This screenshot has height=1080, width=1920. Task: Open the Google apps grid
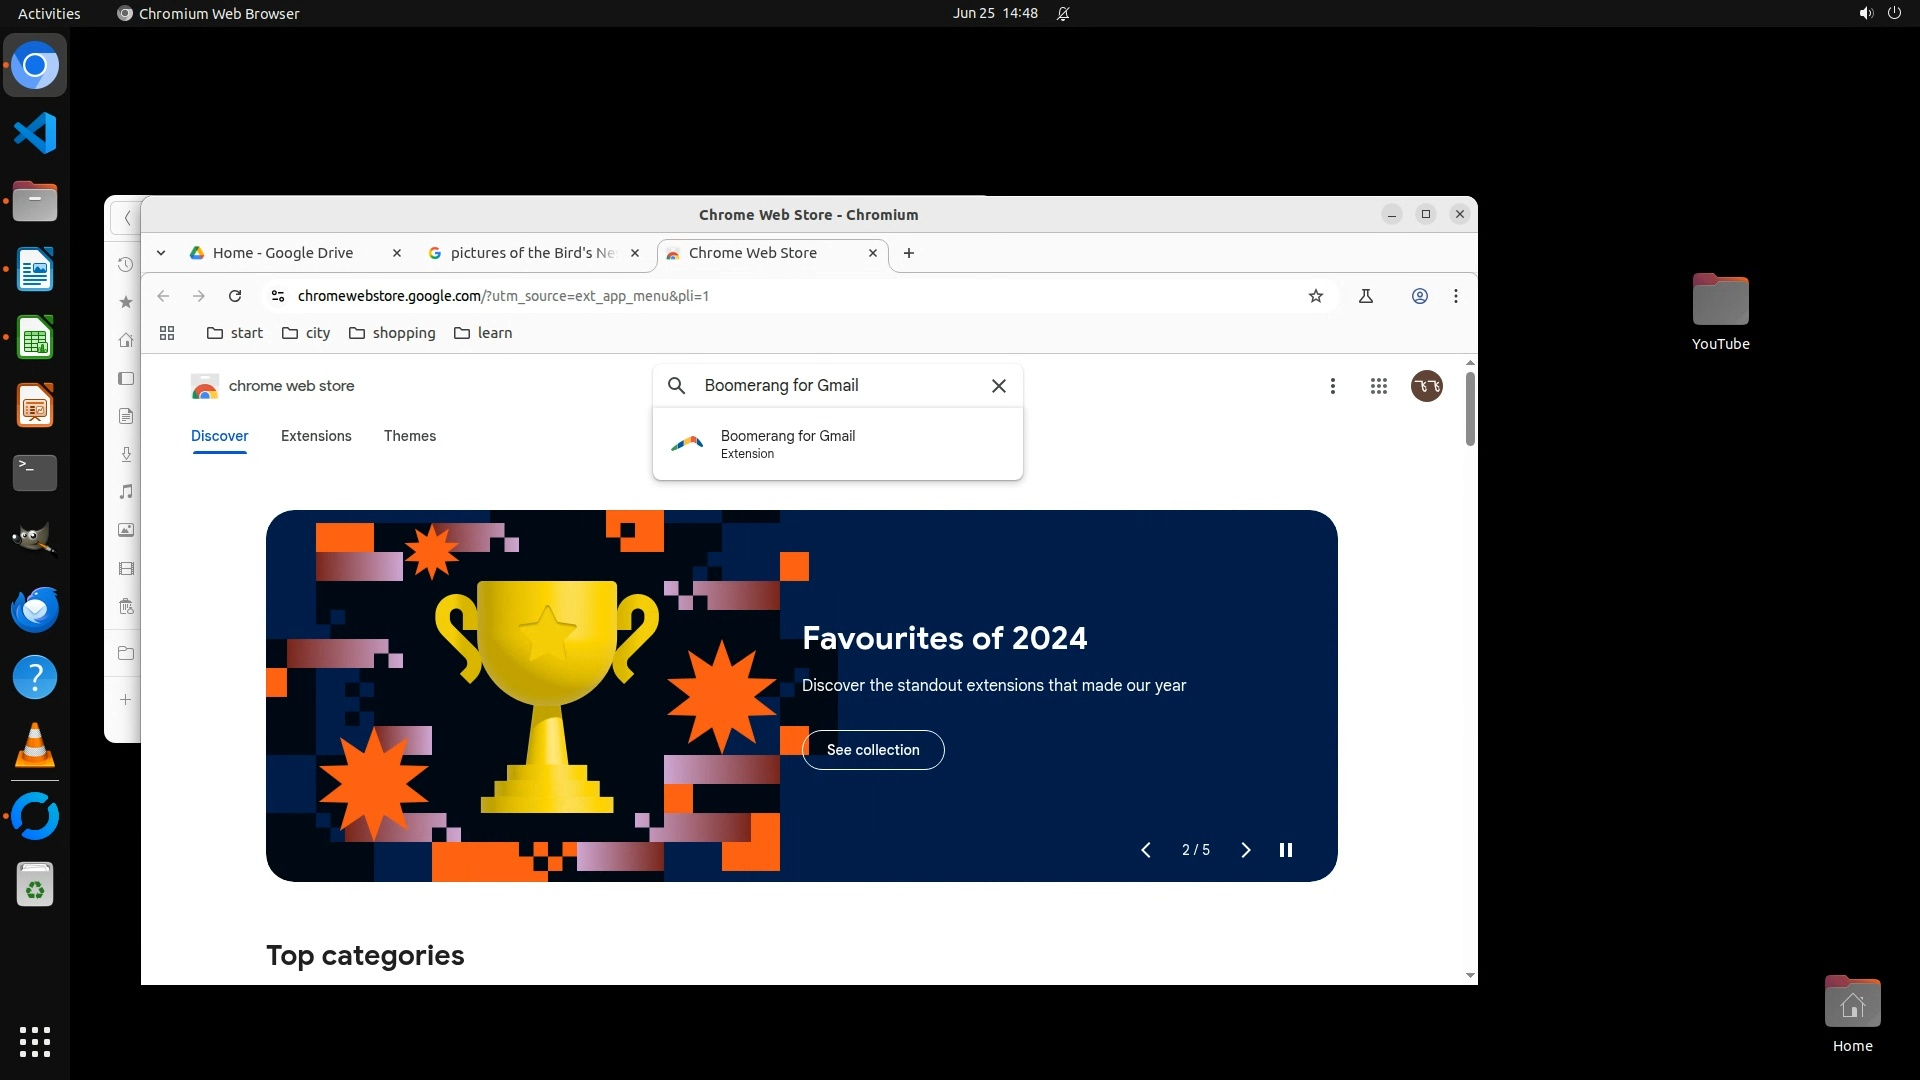point(1378,386)
